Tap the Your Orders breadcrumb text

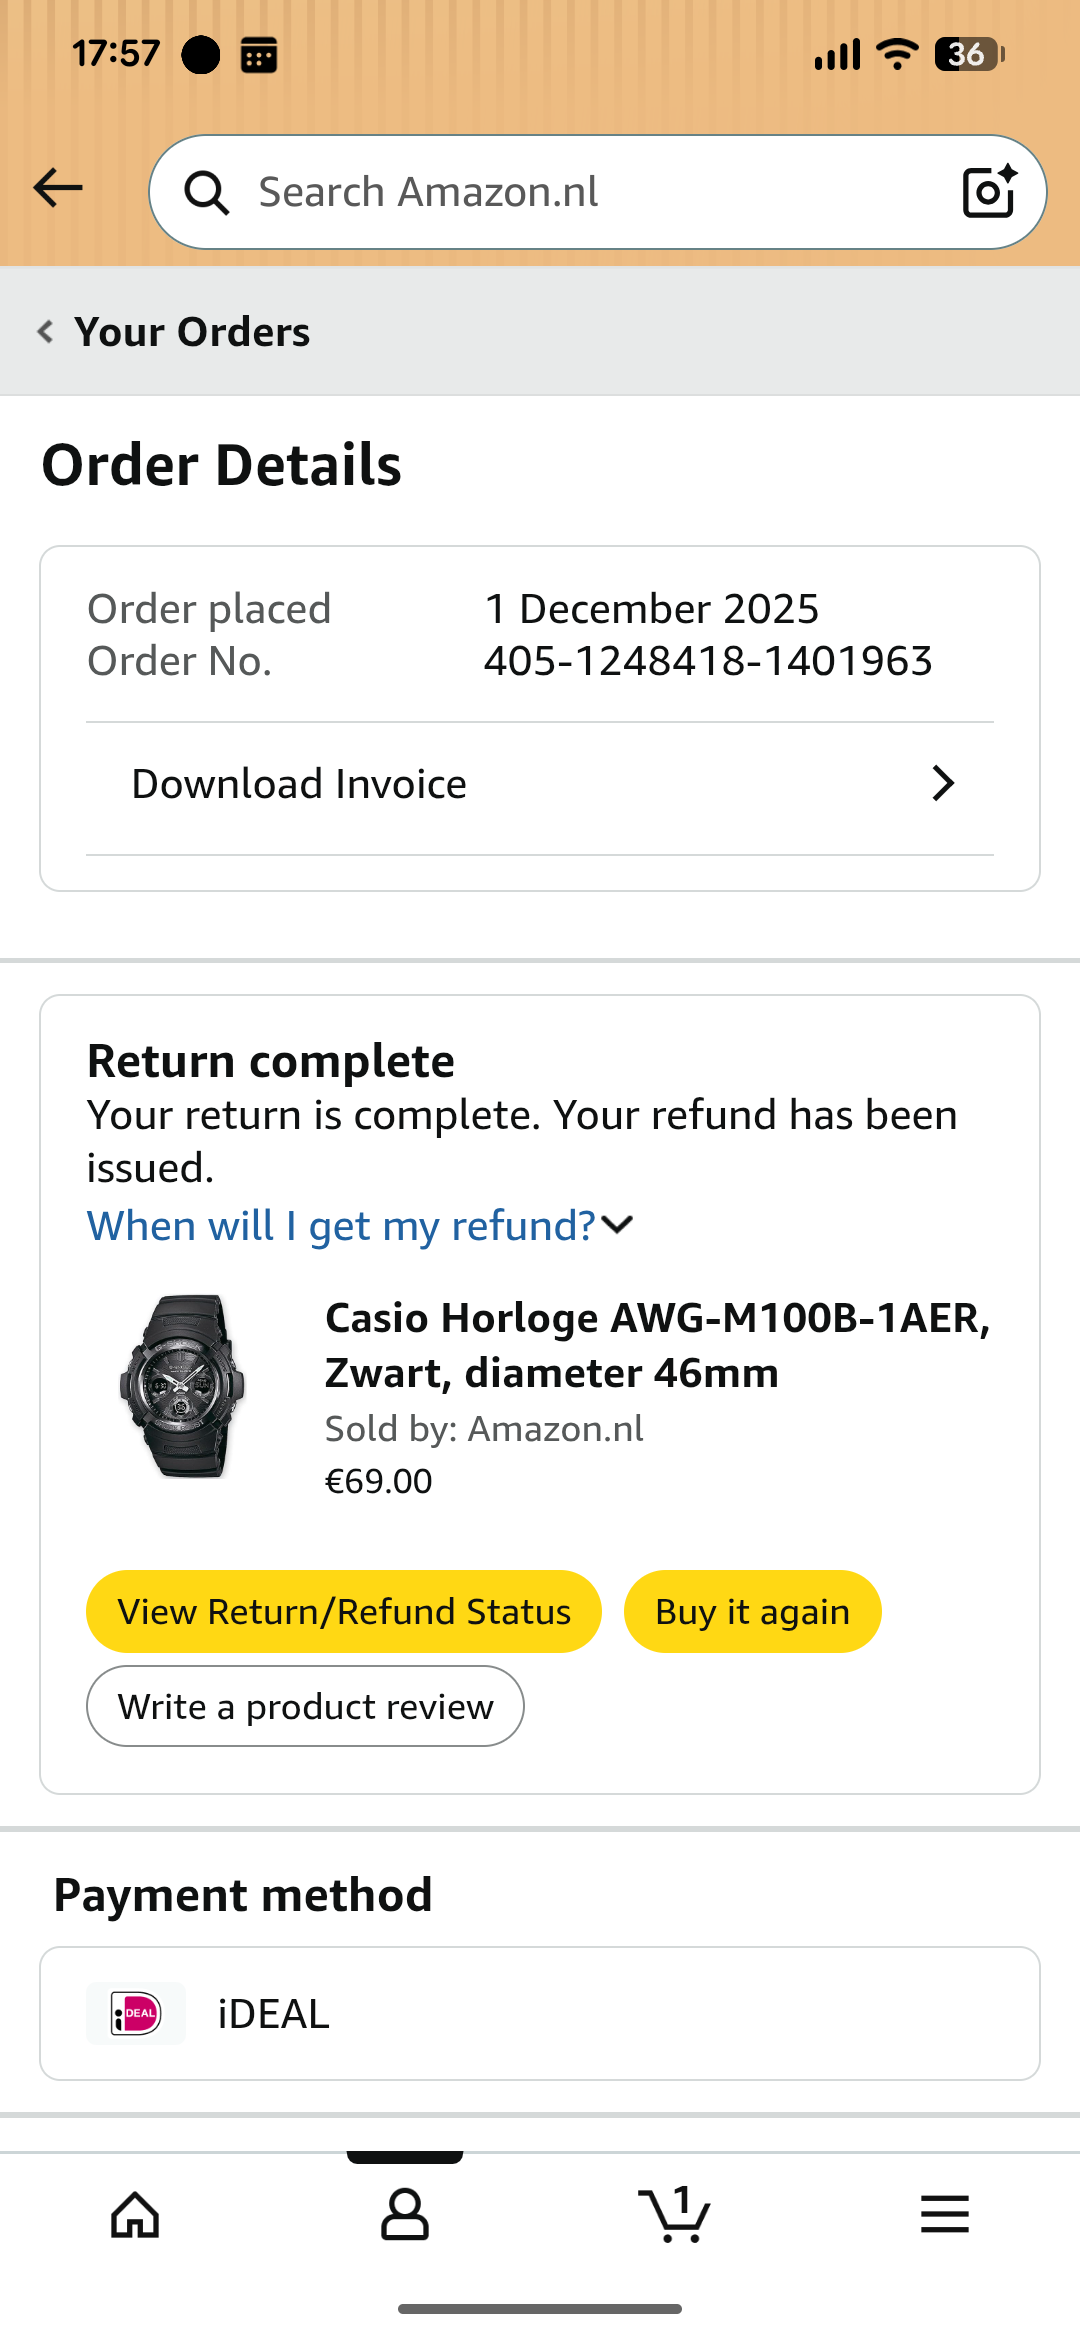192,332
